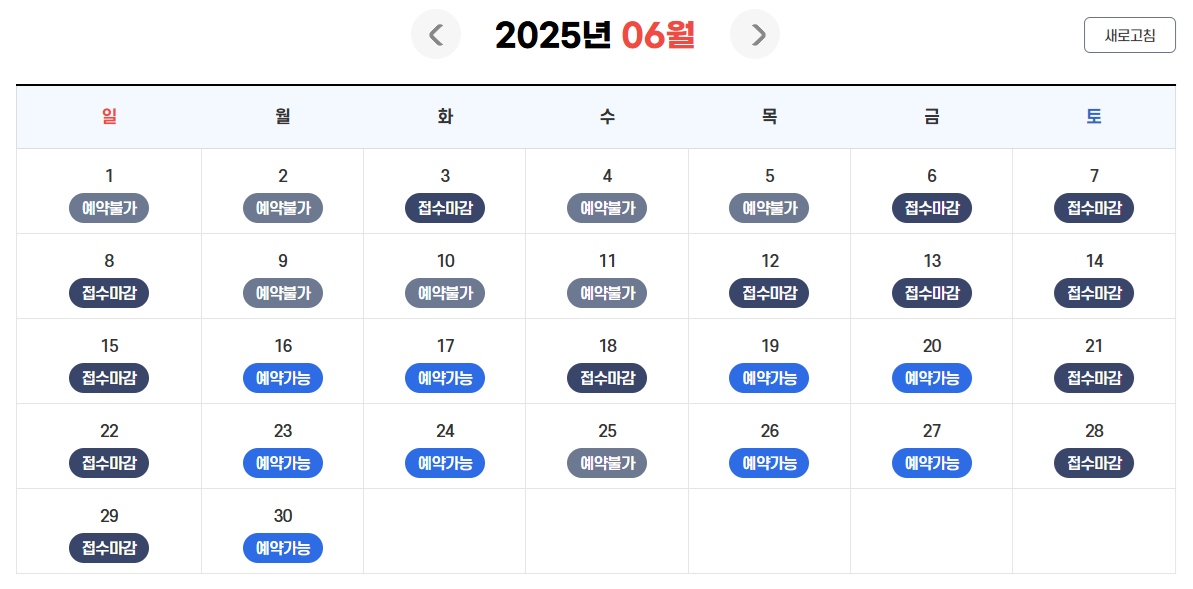
Task: Open the available date June 27
Action: point(931,463)
